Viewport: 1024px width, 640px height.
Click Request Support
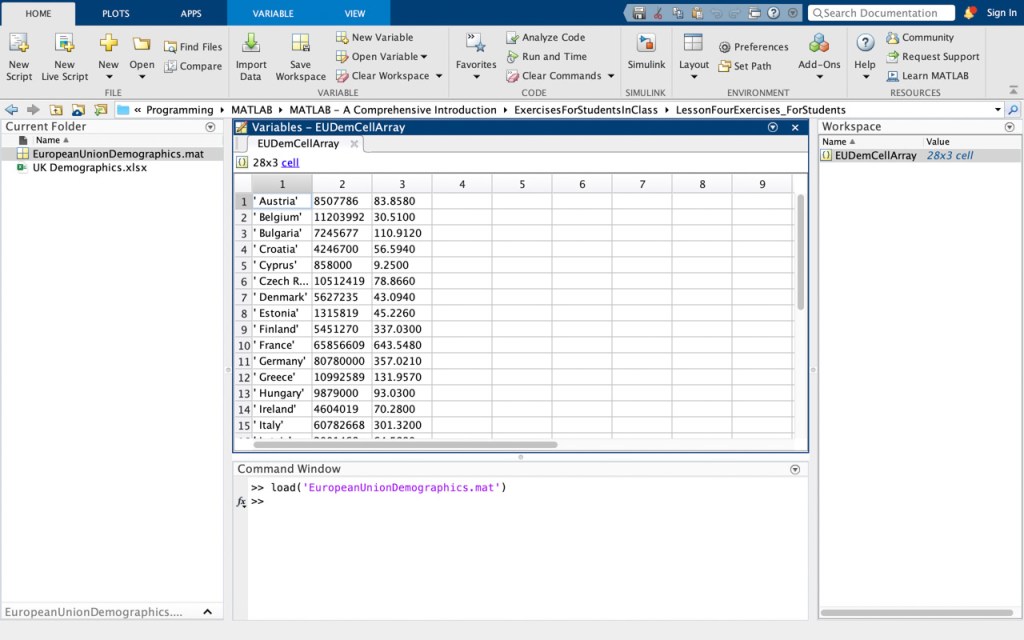point(933,56)
